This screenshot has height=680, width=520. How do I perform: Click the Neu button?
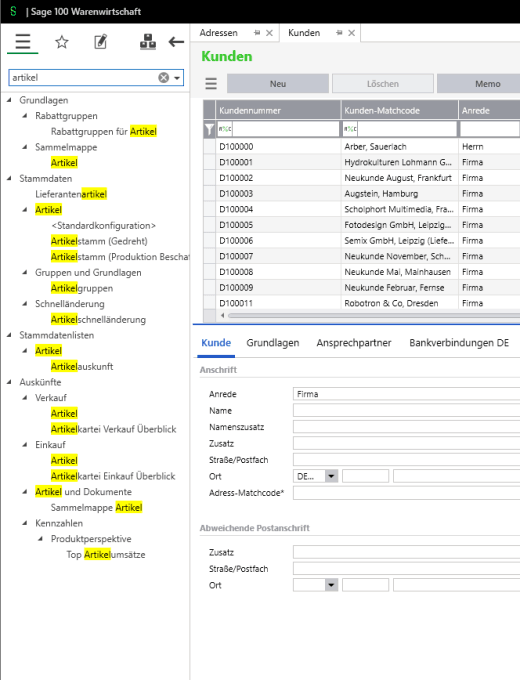[278, 84]
